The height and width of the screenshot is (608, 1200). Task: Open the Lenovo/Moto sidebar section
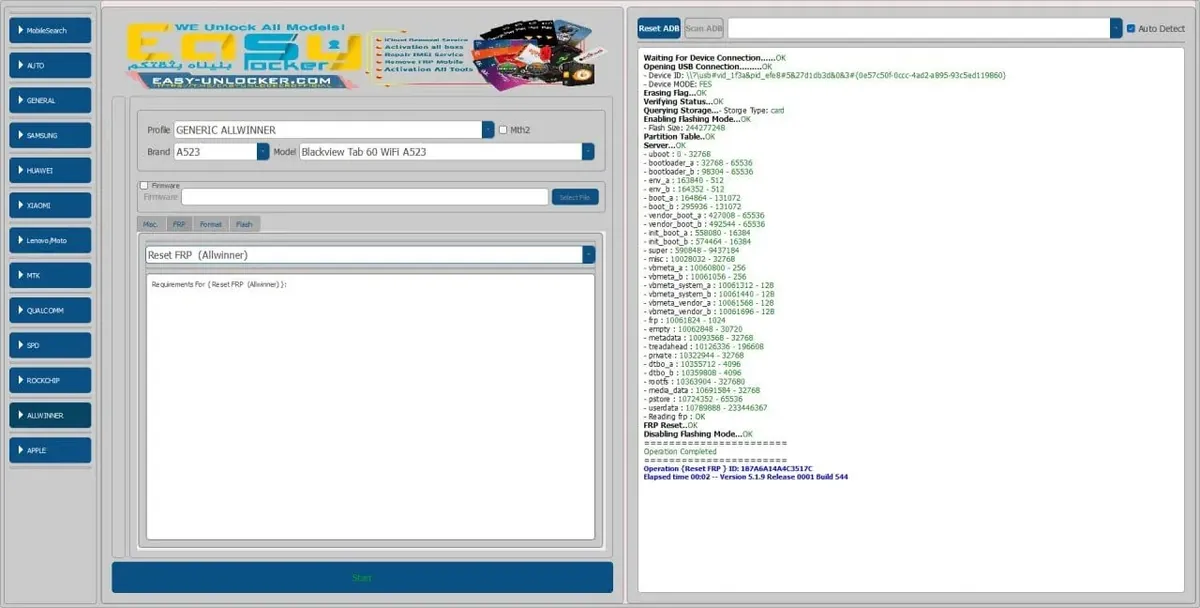click(50, 240)
